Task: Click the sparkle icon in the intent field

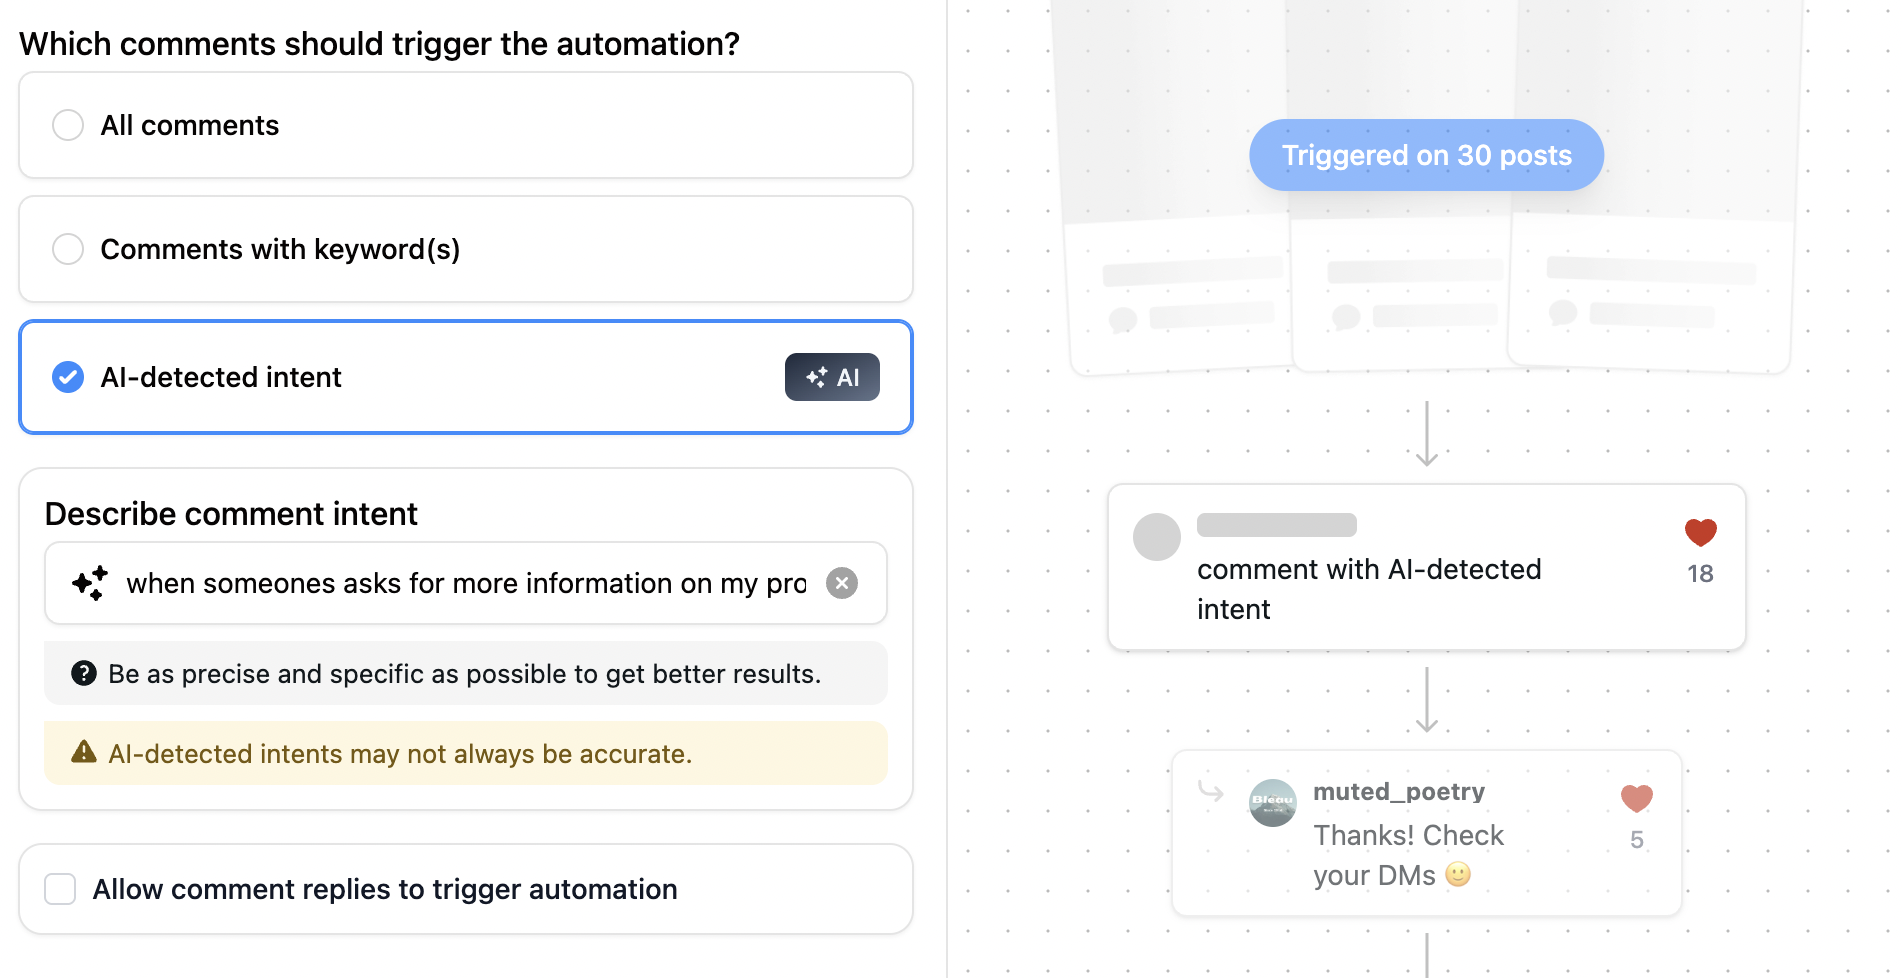Action: click(90, 583)
